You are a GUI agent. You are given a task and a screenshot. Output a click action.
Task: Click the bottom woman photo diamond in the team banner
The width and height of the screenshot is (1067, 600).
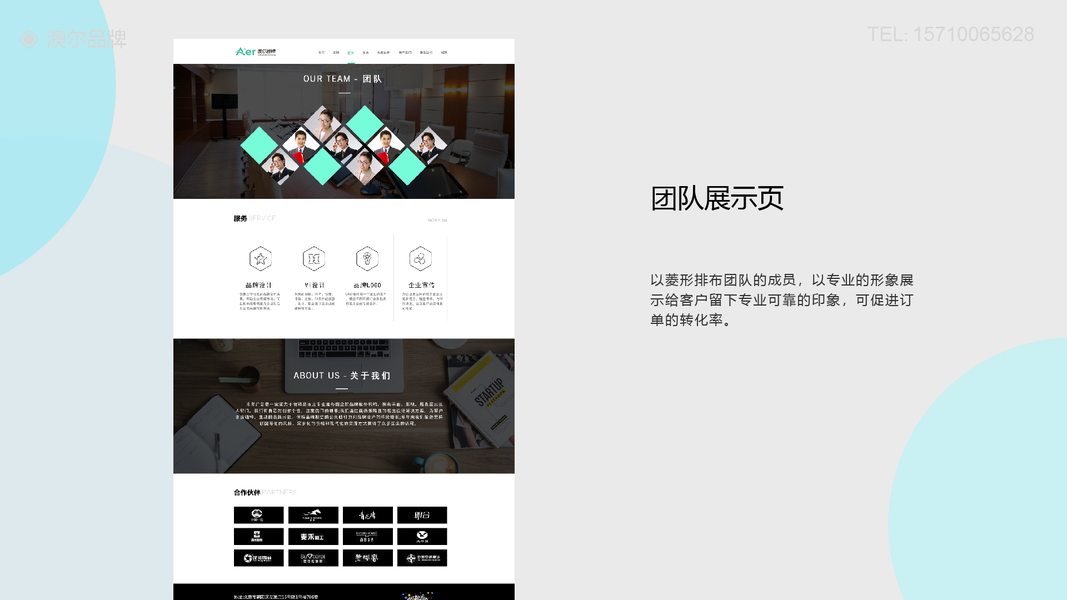point(365,166)
